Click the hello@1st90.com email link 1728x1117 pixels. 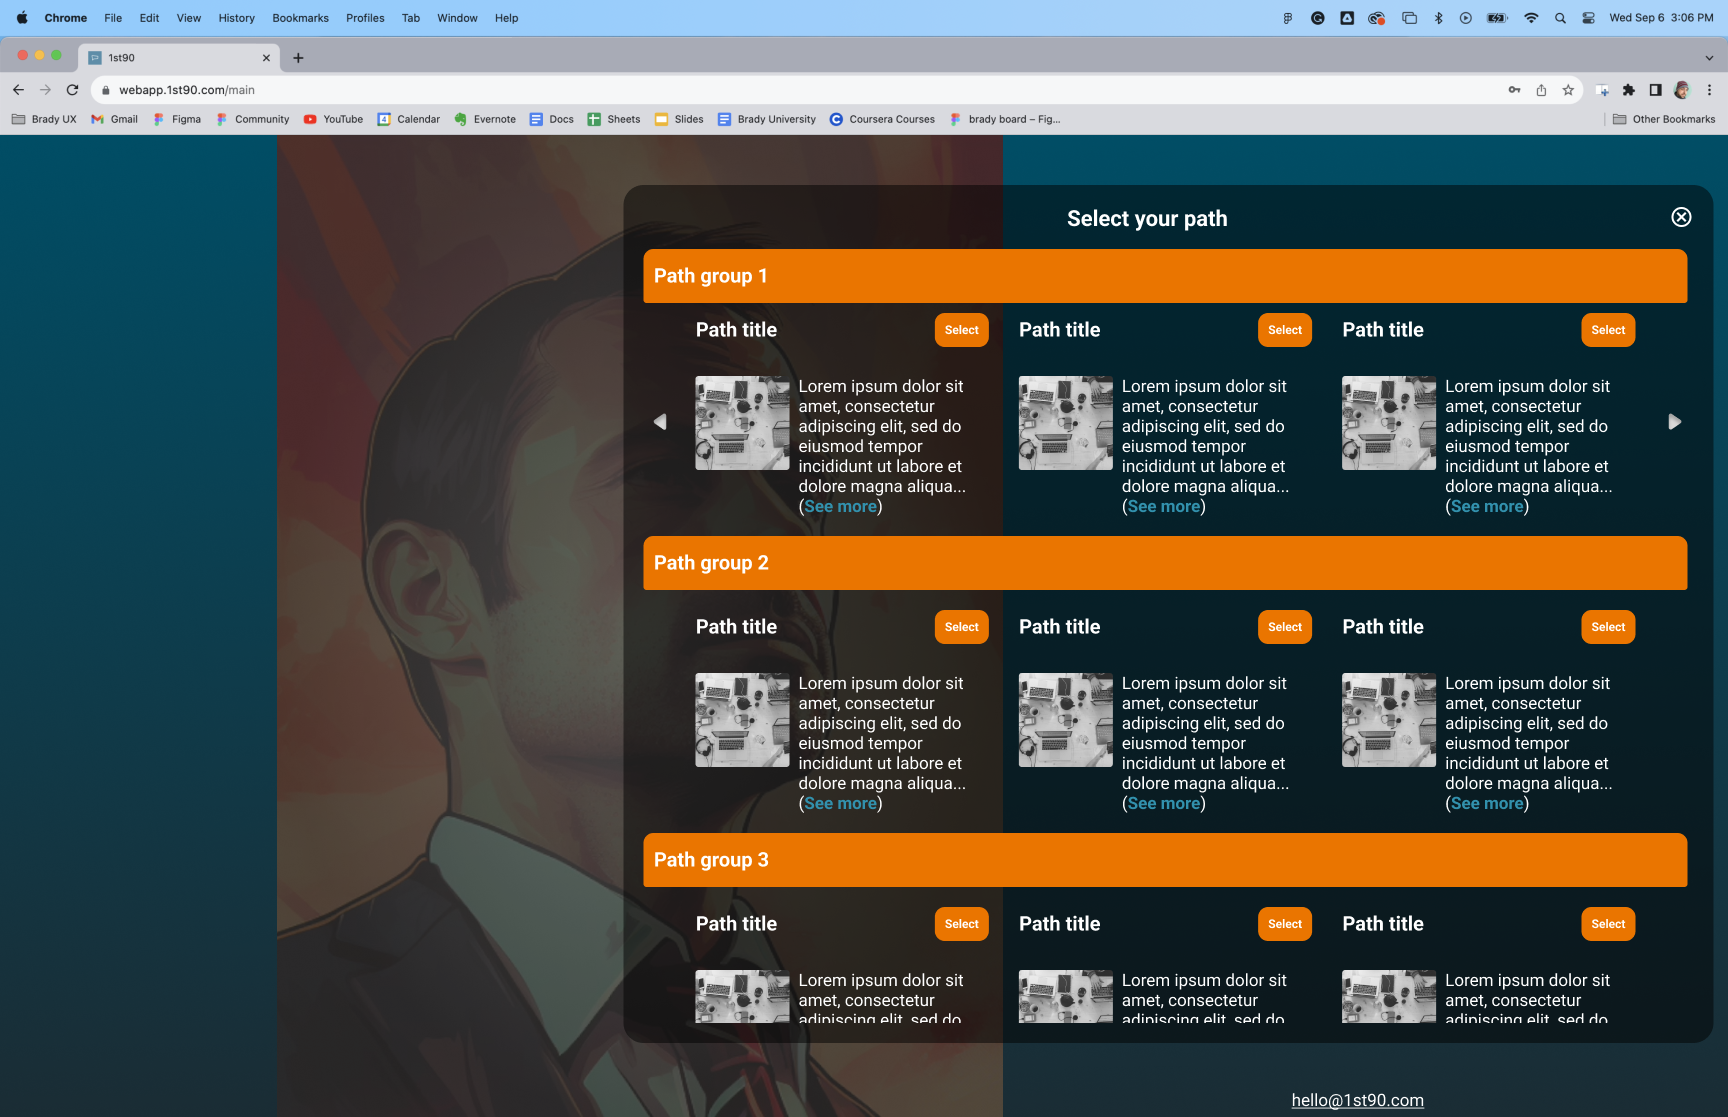click(x=1357, y=1100)
